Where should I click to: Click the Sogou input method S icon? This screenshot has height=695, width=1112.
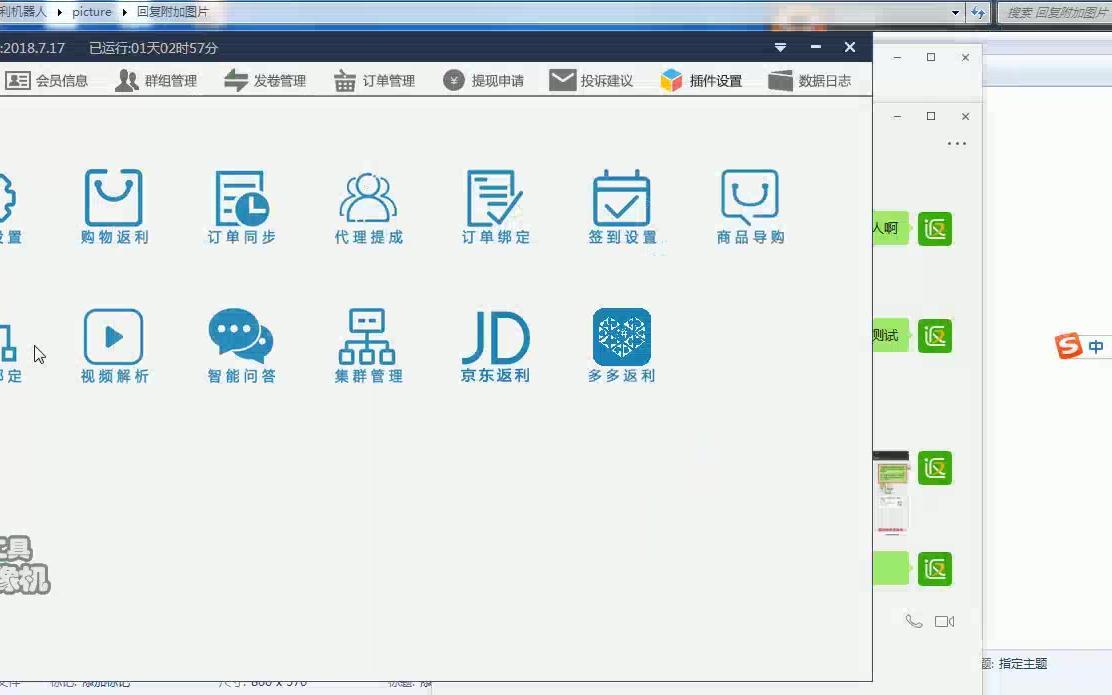tap(1068, 346)
